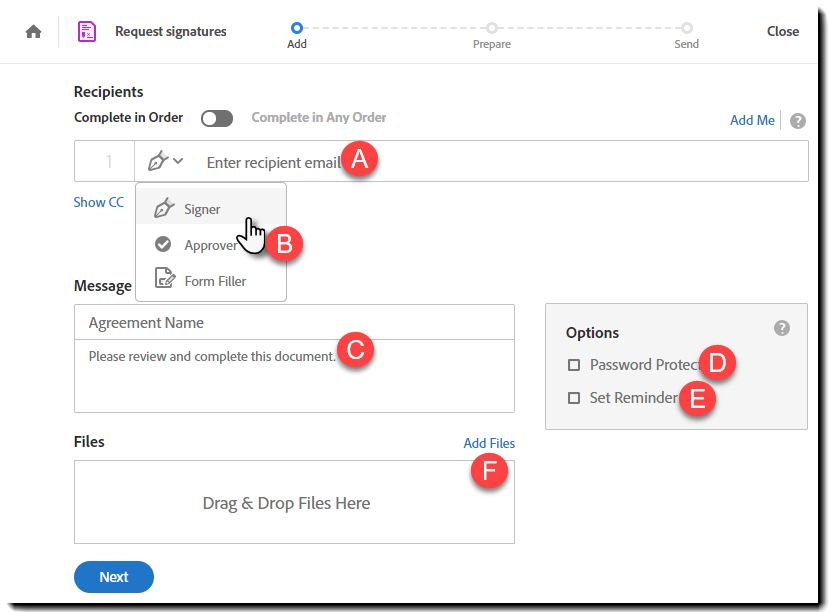Click the Form Filler document icon
The width and height of the screenshot is (830, 612).
165,278
